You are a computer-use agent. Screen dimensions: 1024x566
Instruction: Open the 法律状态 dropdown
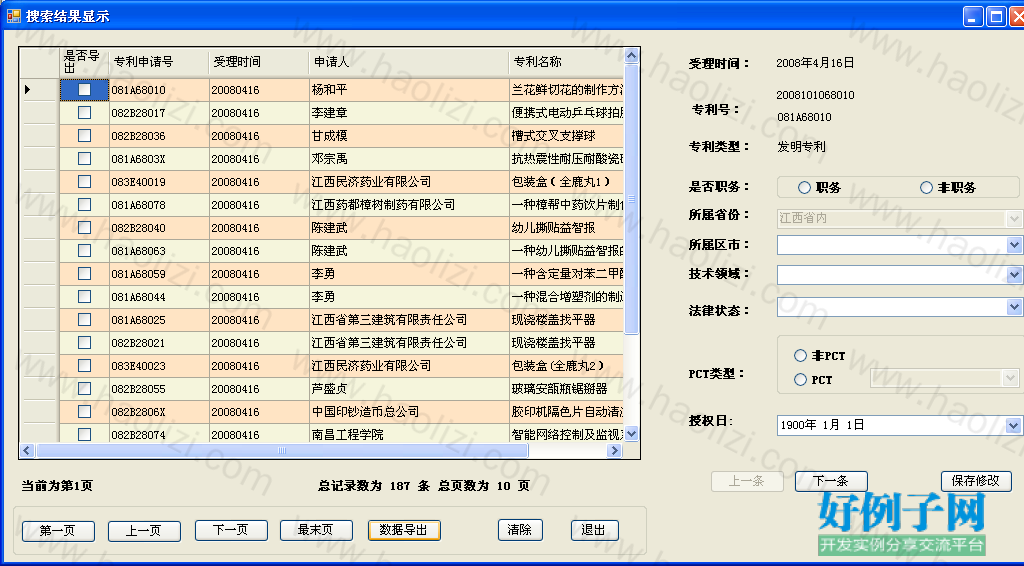[x=1013, y=306]
